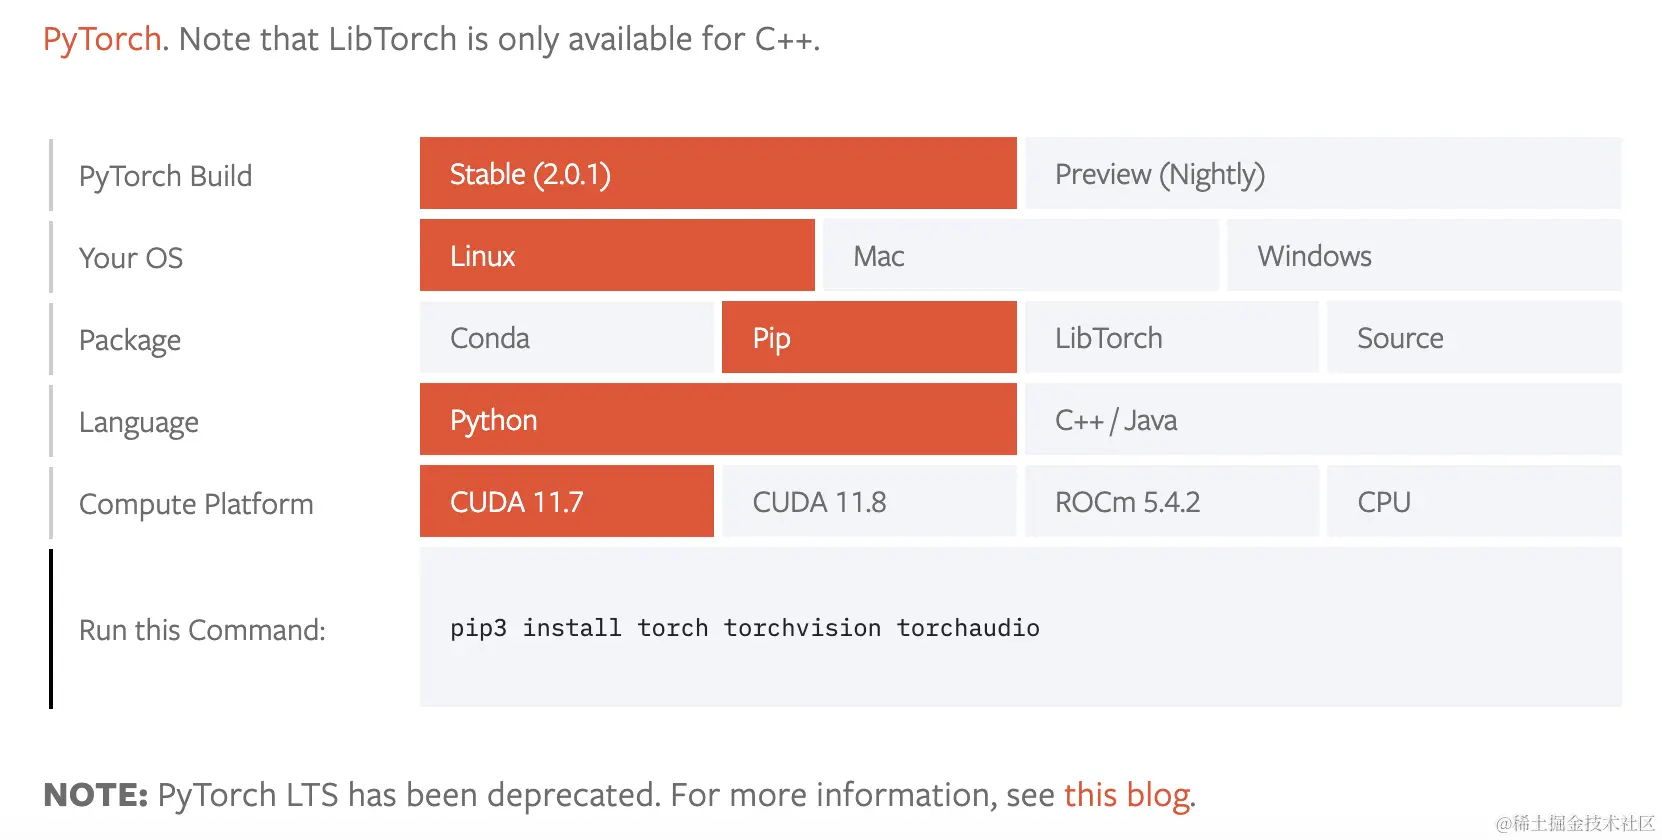
Task: Choose CUDA 11.8 compute platform
Action: point(869,501)
